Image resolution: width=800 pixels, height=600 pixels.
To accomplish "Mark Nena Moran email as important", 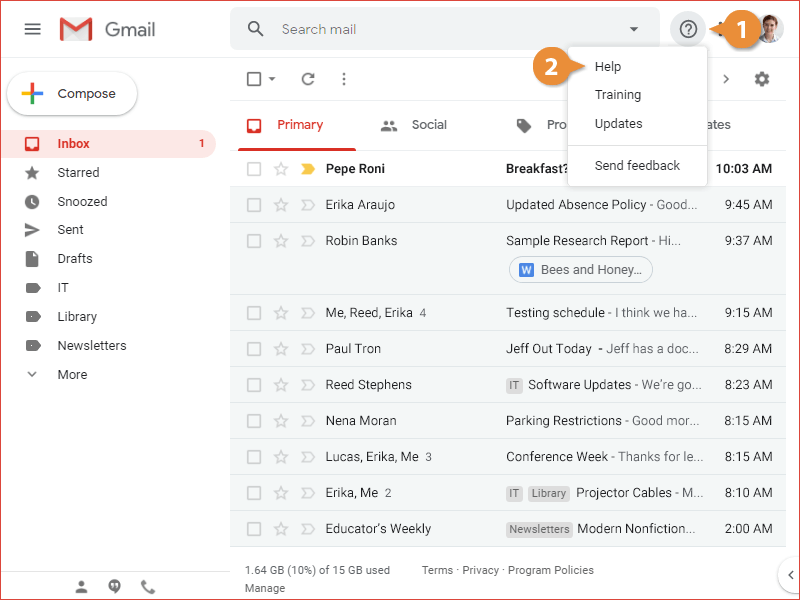I will (308, 421).
